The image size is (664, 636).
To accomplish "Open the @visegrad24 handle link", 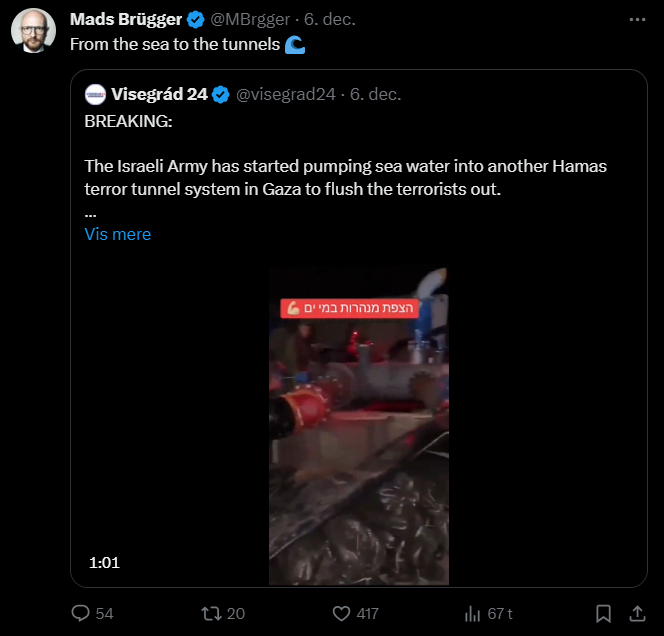I will 284,95.
